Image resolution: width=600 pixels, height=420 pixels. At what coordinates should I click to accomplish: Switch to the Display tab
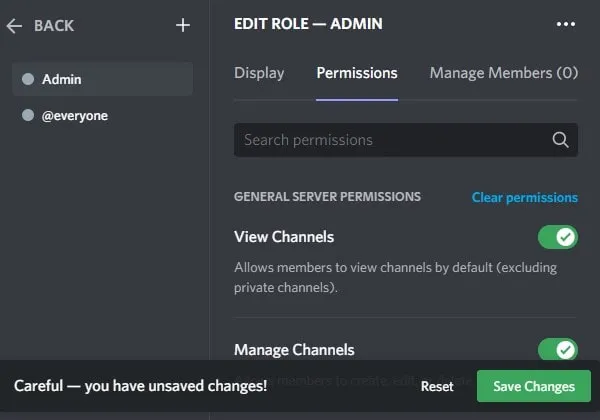[259, 73]
